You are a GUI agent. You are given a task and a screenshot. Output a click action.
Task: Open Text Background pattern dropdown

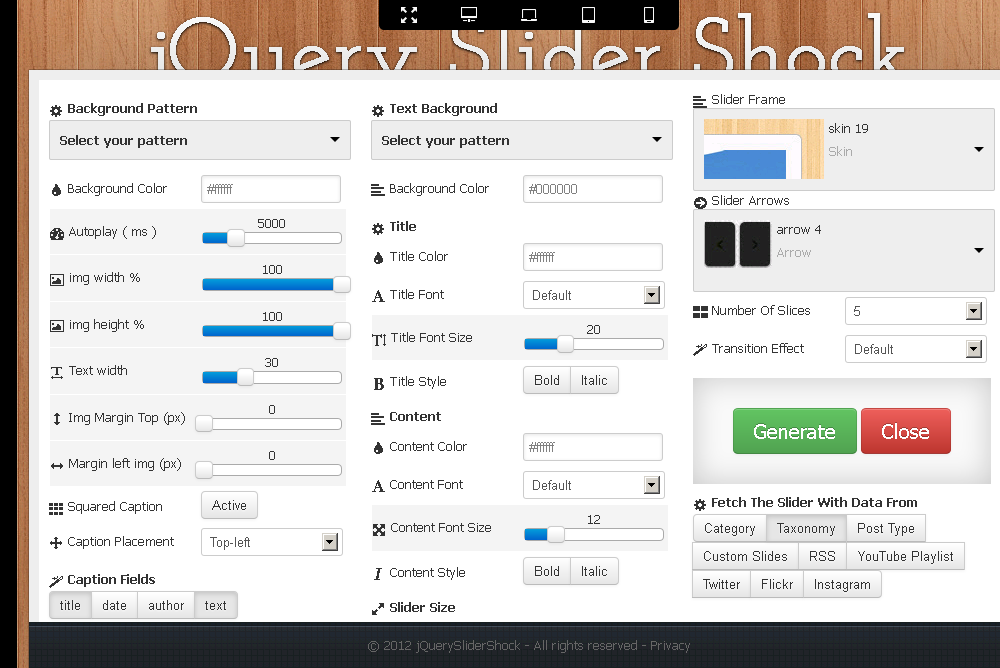522,140
